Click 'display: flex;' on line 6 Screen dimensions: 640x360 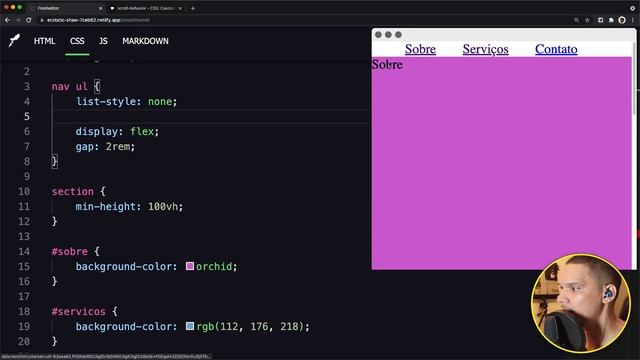[117, 131]
